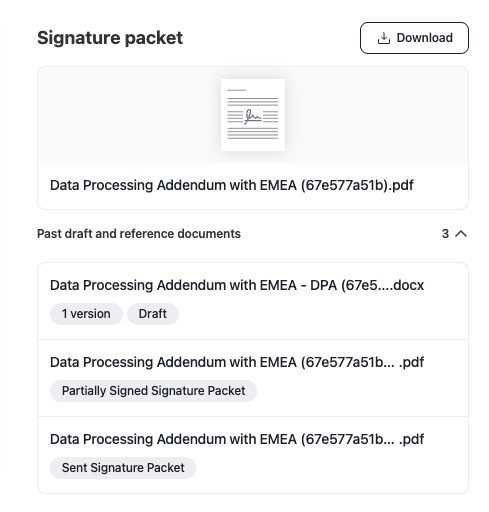The image size is (489, 512).
Task: Click gray preview background left of thumbnail
Action: (129, 115)
